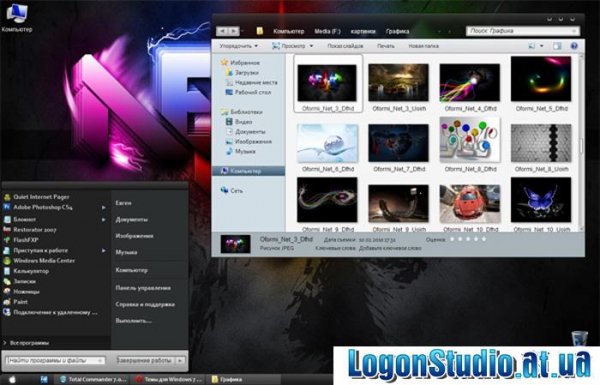Open shutdown options arrow next to Завершение работы
The image size is (600, 385).
tap(180, 360)
